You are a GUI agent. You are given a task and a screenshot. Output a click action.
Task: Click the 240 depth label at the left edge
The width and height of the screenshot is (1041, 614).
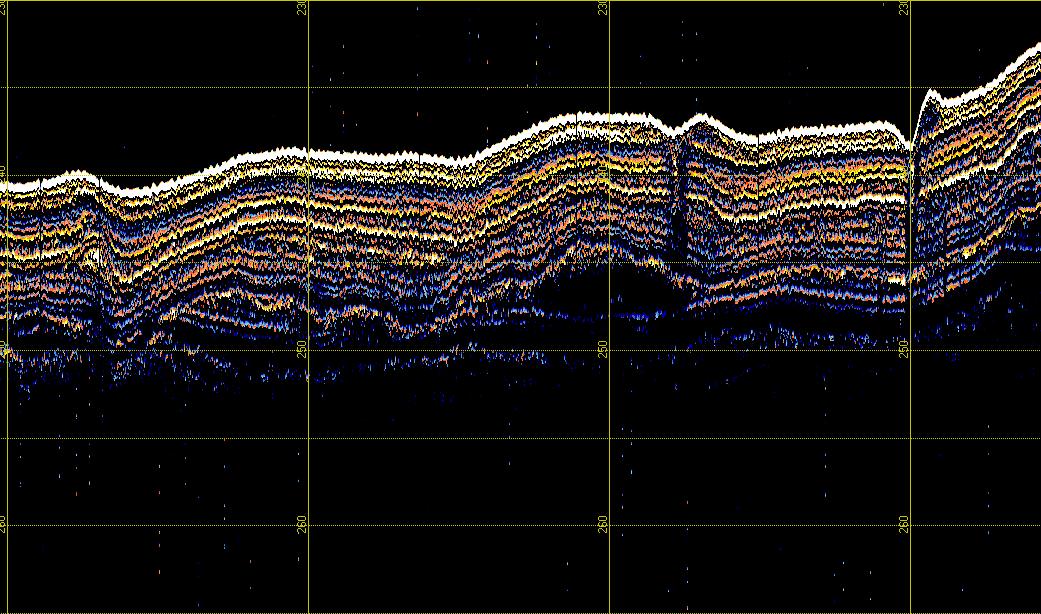(4, 173)
